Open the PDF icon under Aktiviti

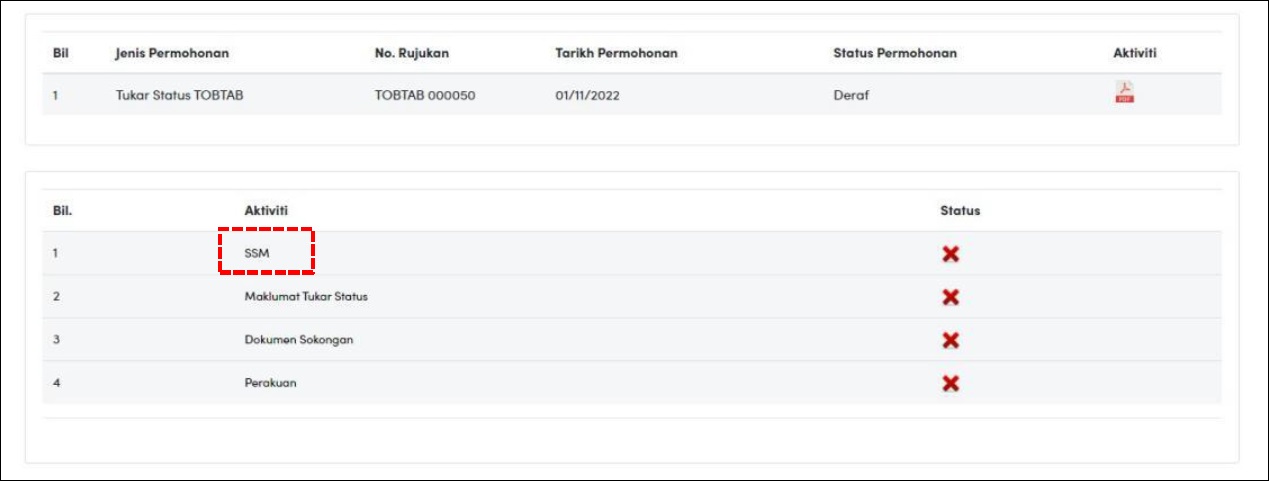pos(1124,94)
